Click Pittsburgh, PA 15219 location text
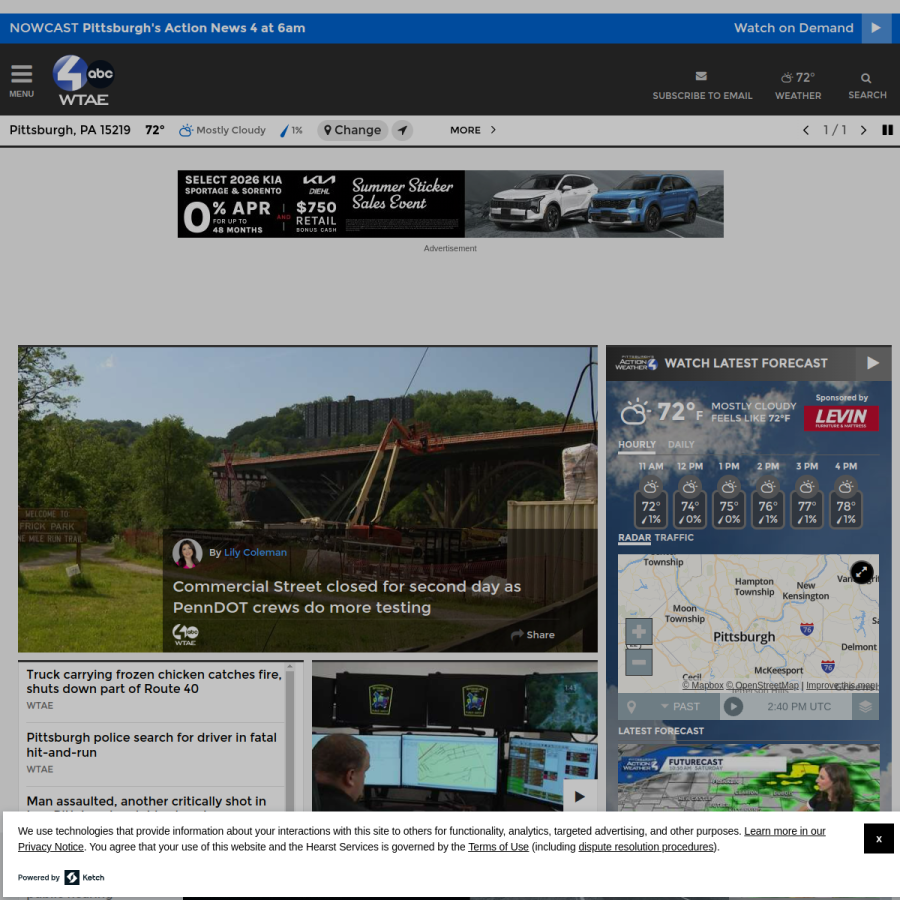The height and width of the screenshot is (900, 900). coord(69,130)
